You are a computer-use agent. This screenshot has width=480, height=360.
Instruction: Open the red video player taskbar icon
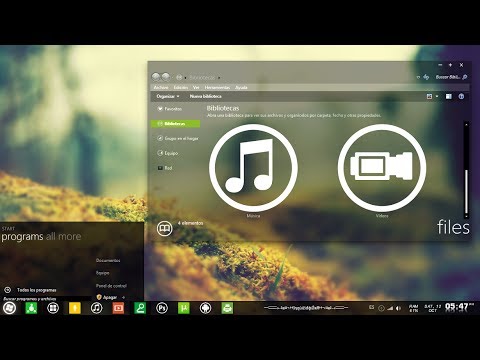(118, 308)
